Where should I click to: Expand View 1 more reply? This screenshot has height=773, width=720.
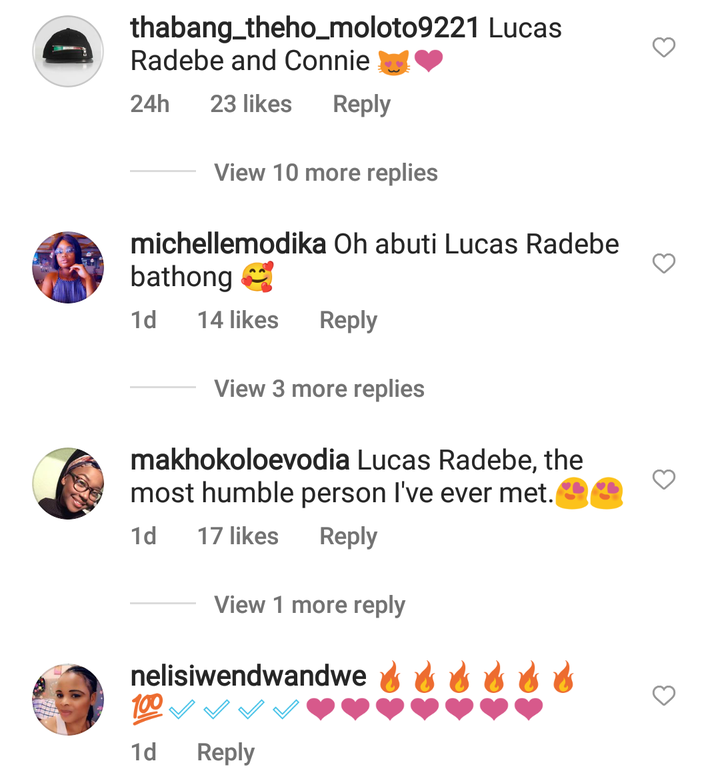click(309, 605)
